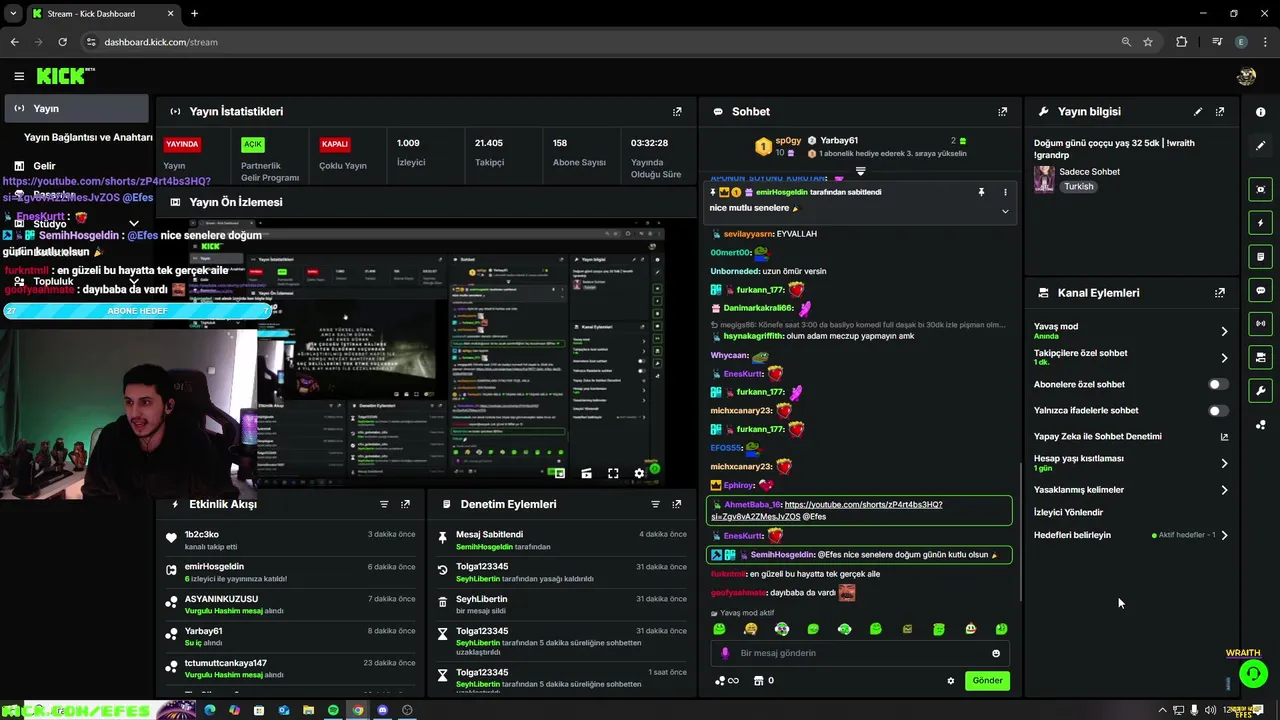
Task: Open chat settings gear icon
Action: (x=951, y=681)
